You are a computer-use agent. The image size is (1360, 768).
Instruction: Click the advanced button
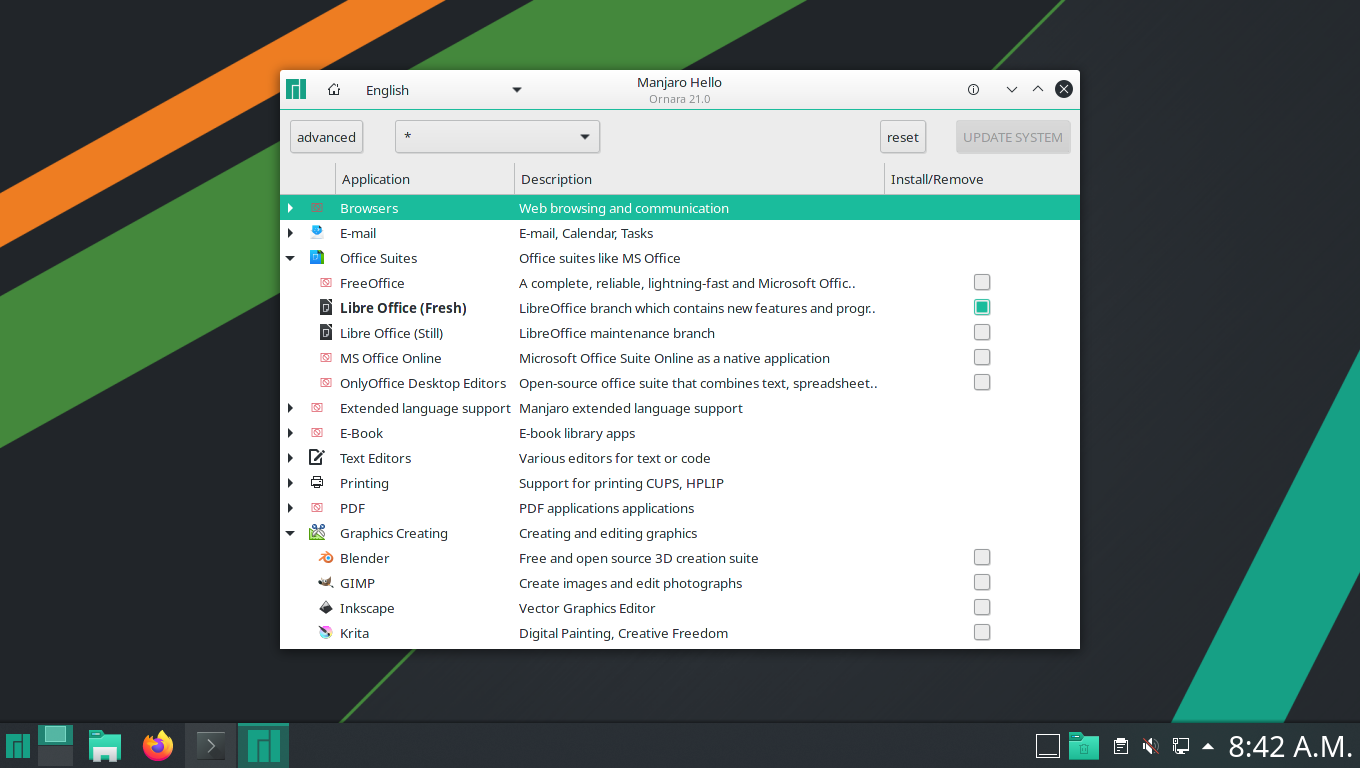326,137
